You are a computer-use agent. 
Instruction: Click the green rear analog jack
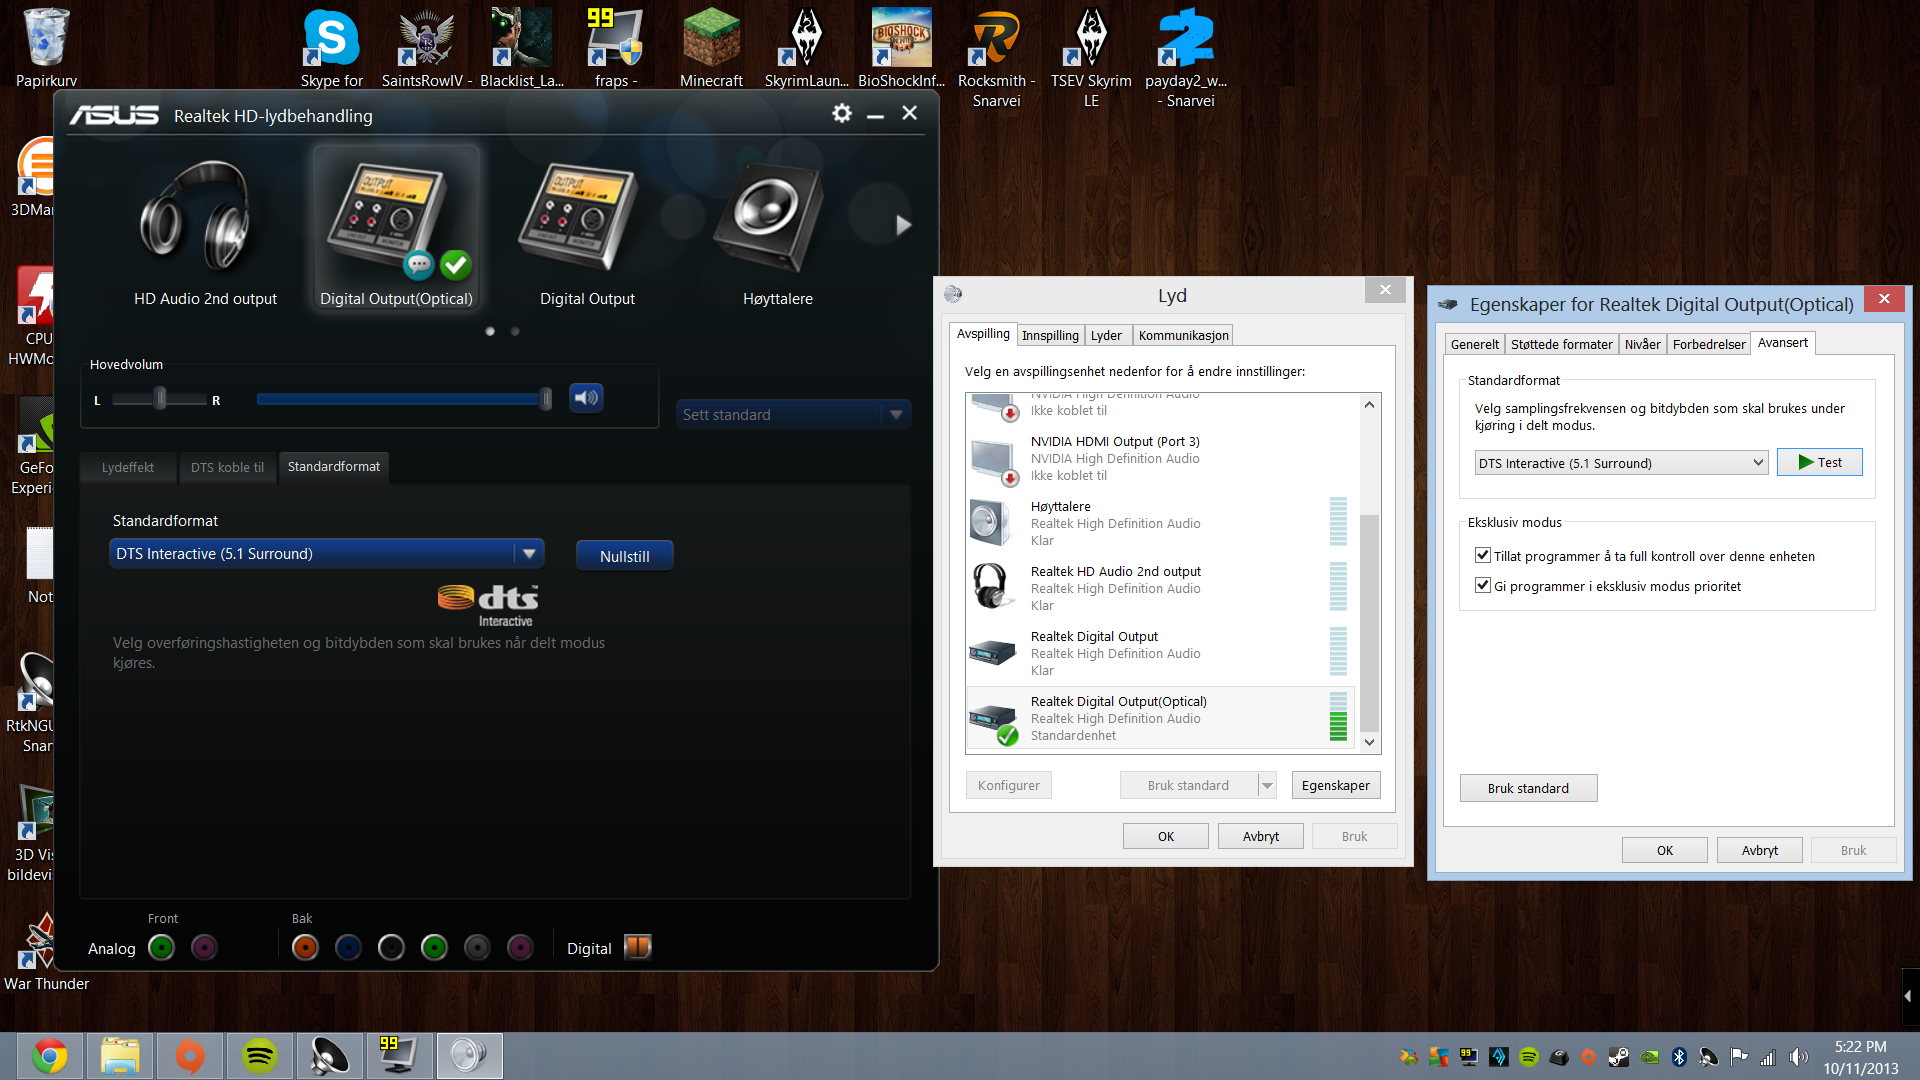[434, 947]
